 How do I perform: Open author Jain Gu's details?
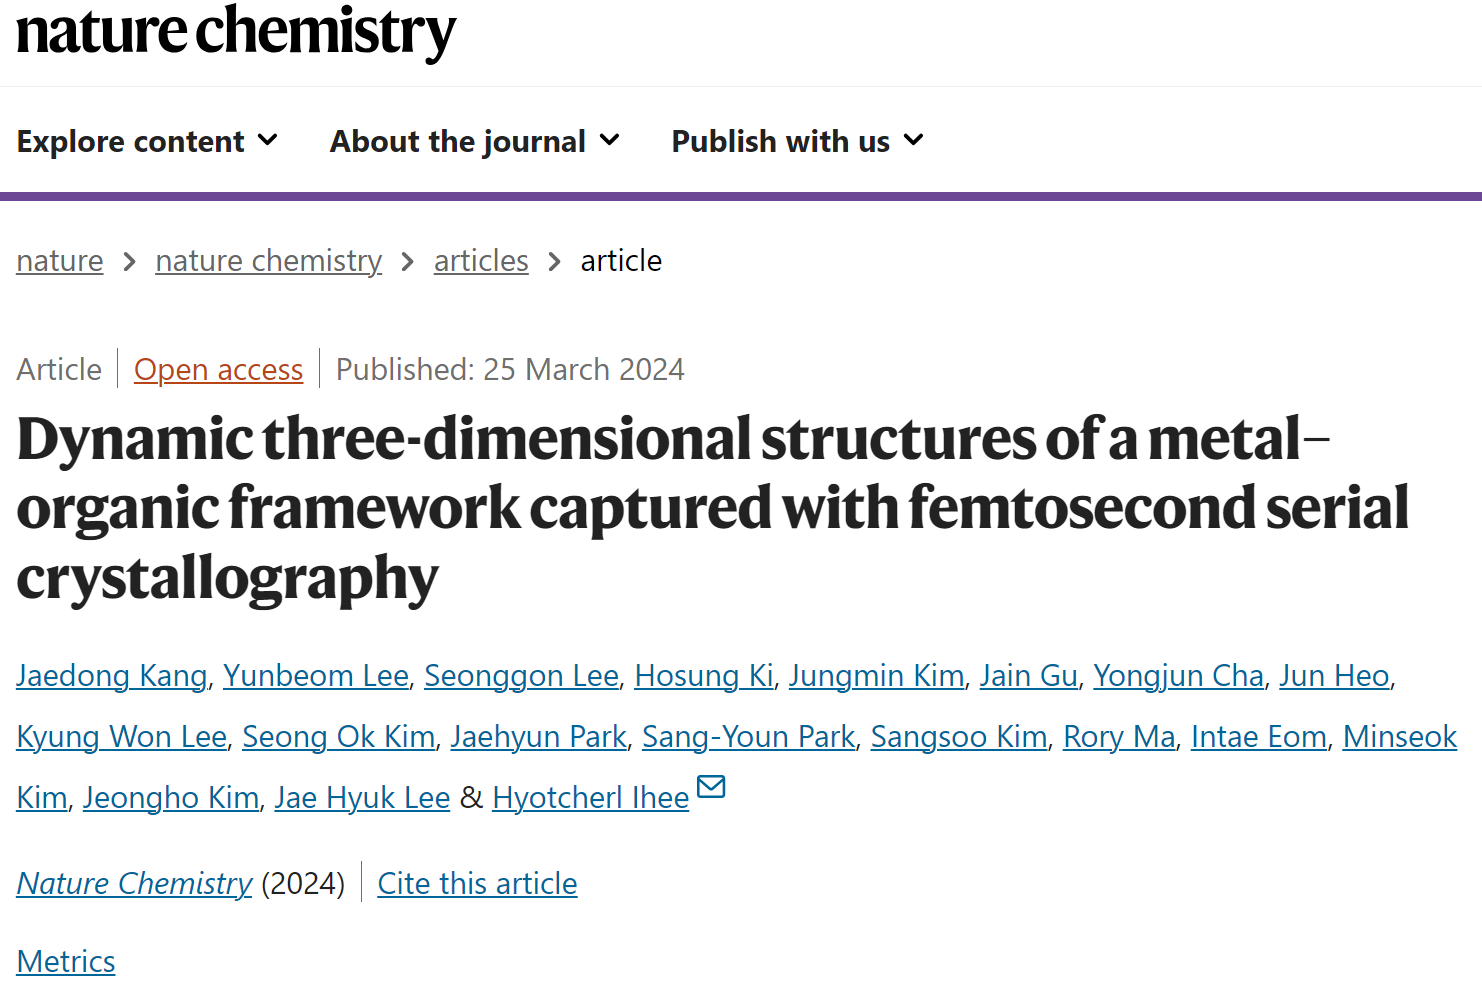(1029, 676)
